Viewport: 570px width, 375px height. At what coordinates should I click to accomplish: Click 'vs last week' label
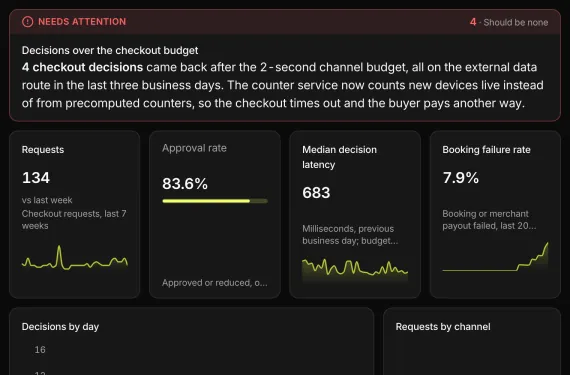(x=47, y=200)
